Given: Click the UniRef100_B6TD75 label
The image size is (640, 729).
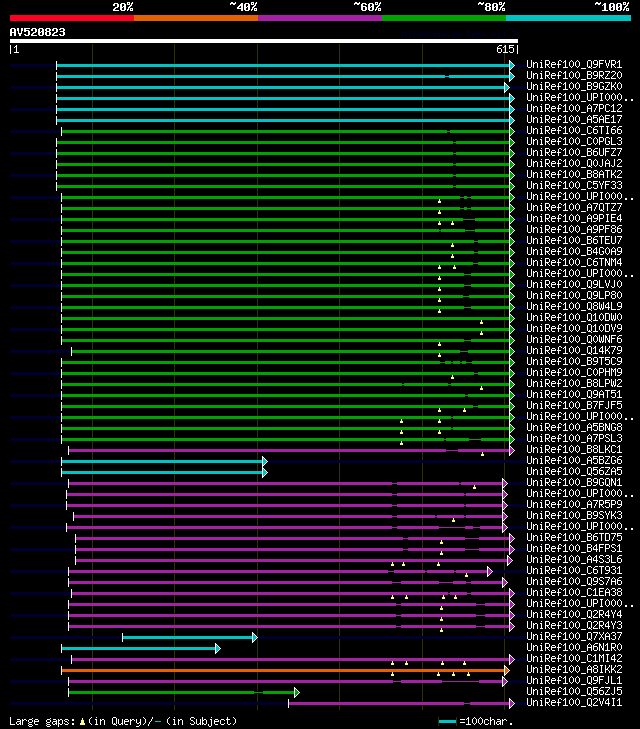Looking at the screenshot, I should (574, 537).
